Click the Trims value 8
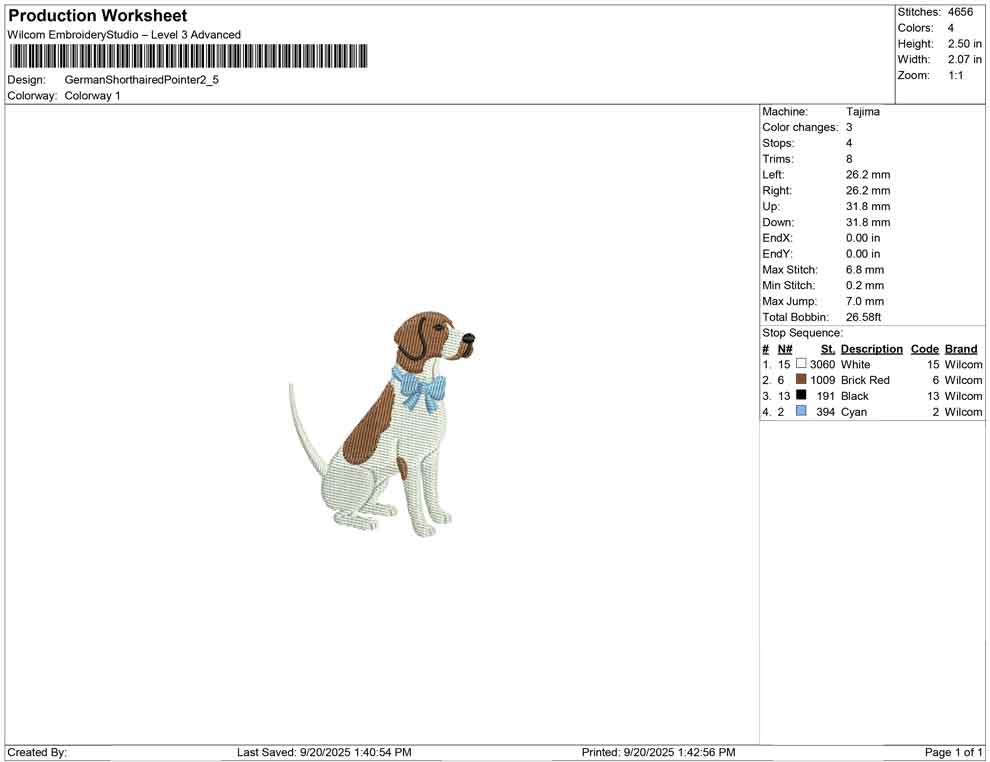 (849, 159)
